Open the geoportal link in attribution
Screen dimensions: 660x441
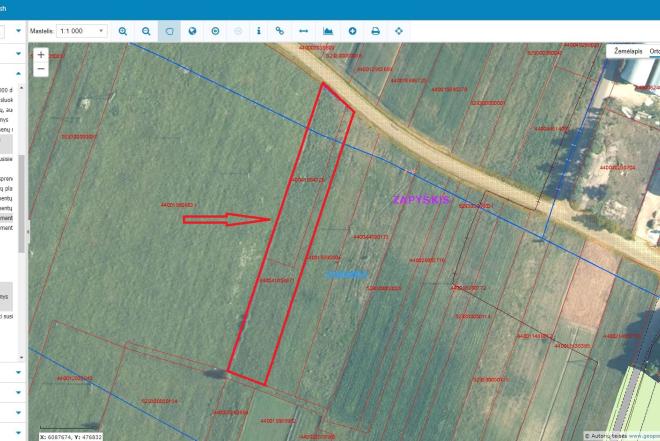(644, 436)
